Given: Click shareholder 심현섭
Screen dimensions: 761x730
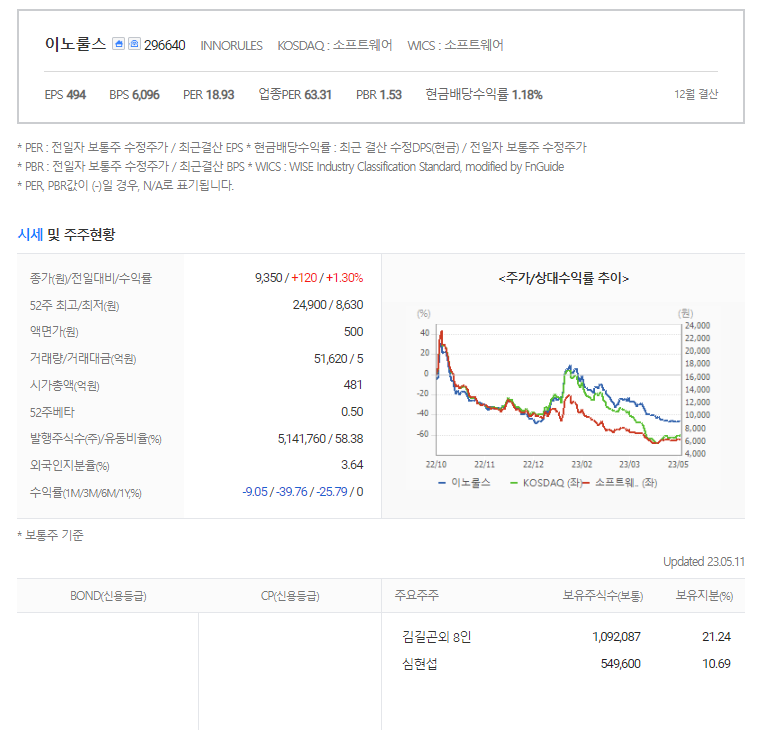Looking at the screenshot, I should click(419, 664).
